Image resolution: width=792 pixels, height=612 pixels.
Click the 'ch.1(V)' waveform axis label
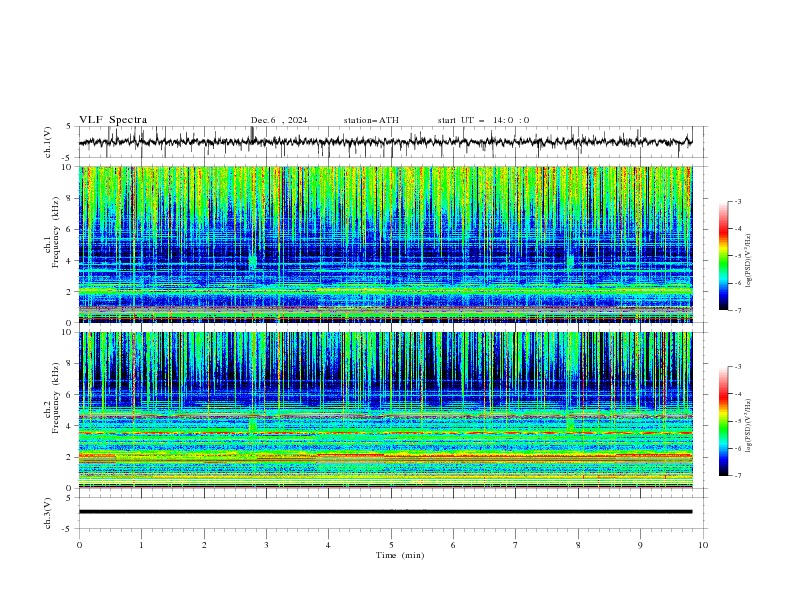[x=47, y=142]
